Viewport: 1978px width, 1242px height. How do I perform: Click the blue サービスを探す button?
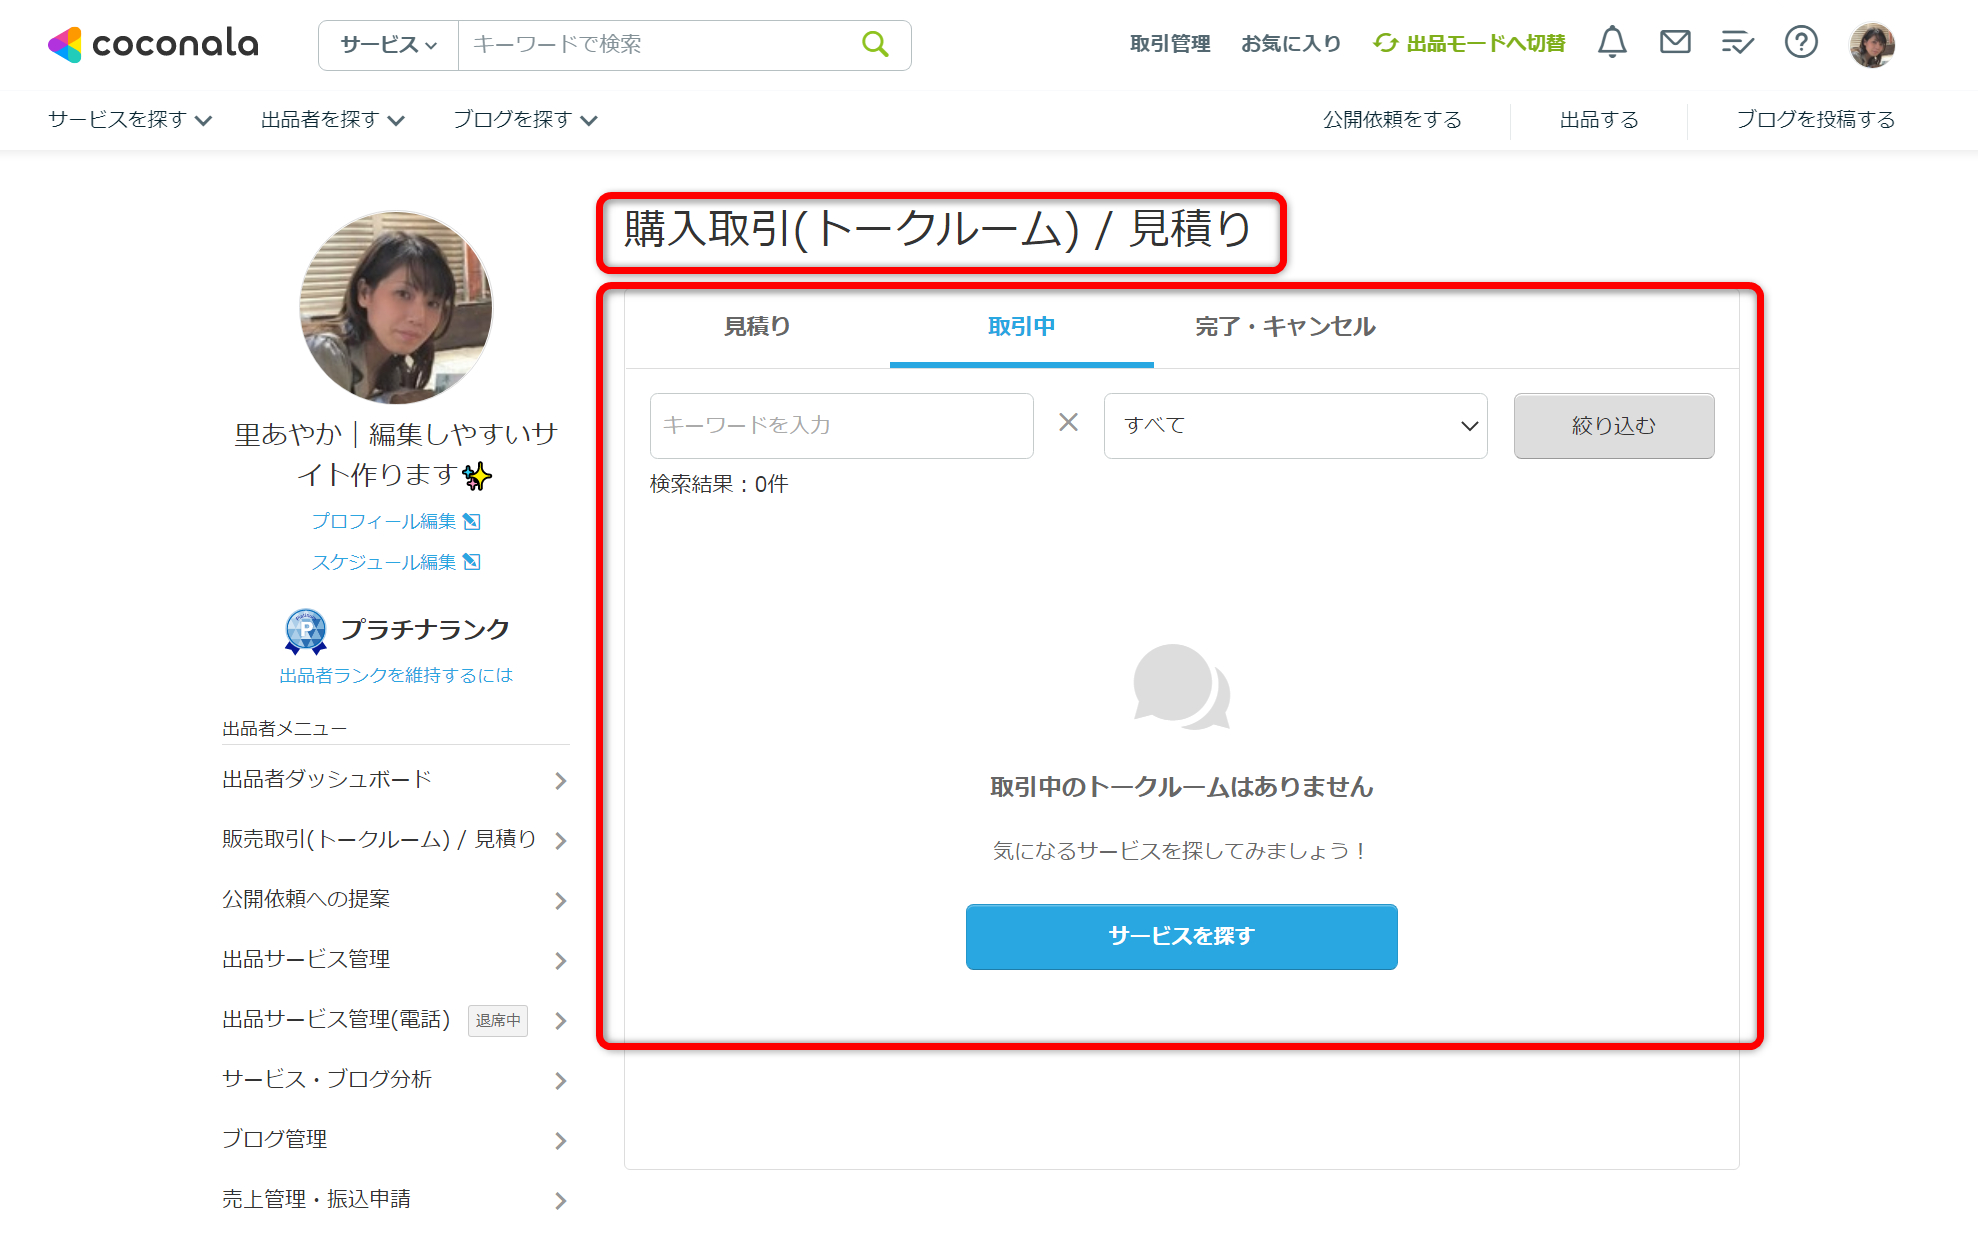tap(1181, 937)
